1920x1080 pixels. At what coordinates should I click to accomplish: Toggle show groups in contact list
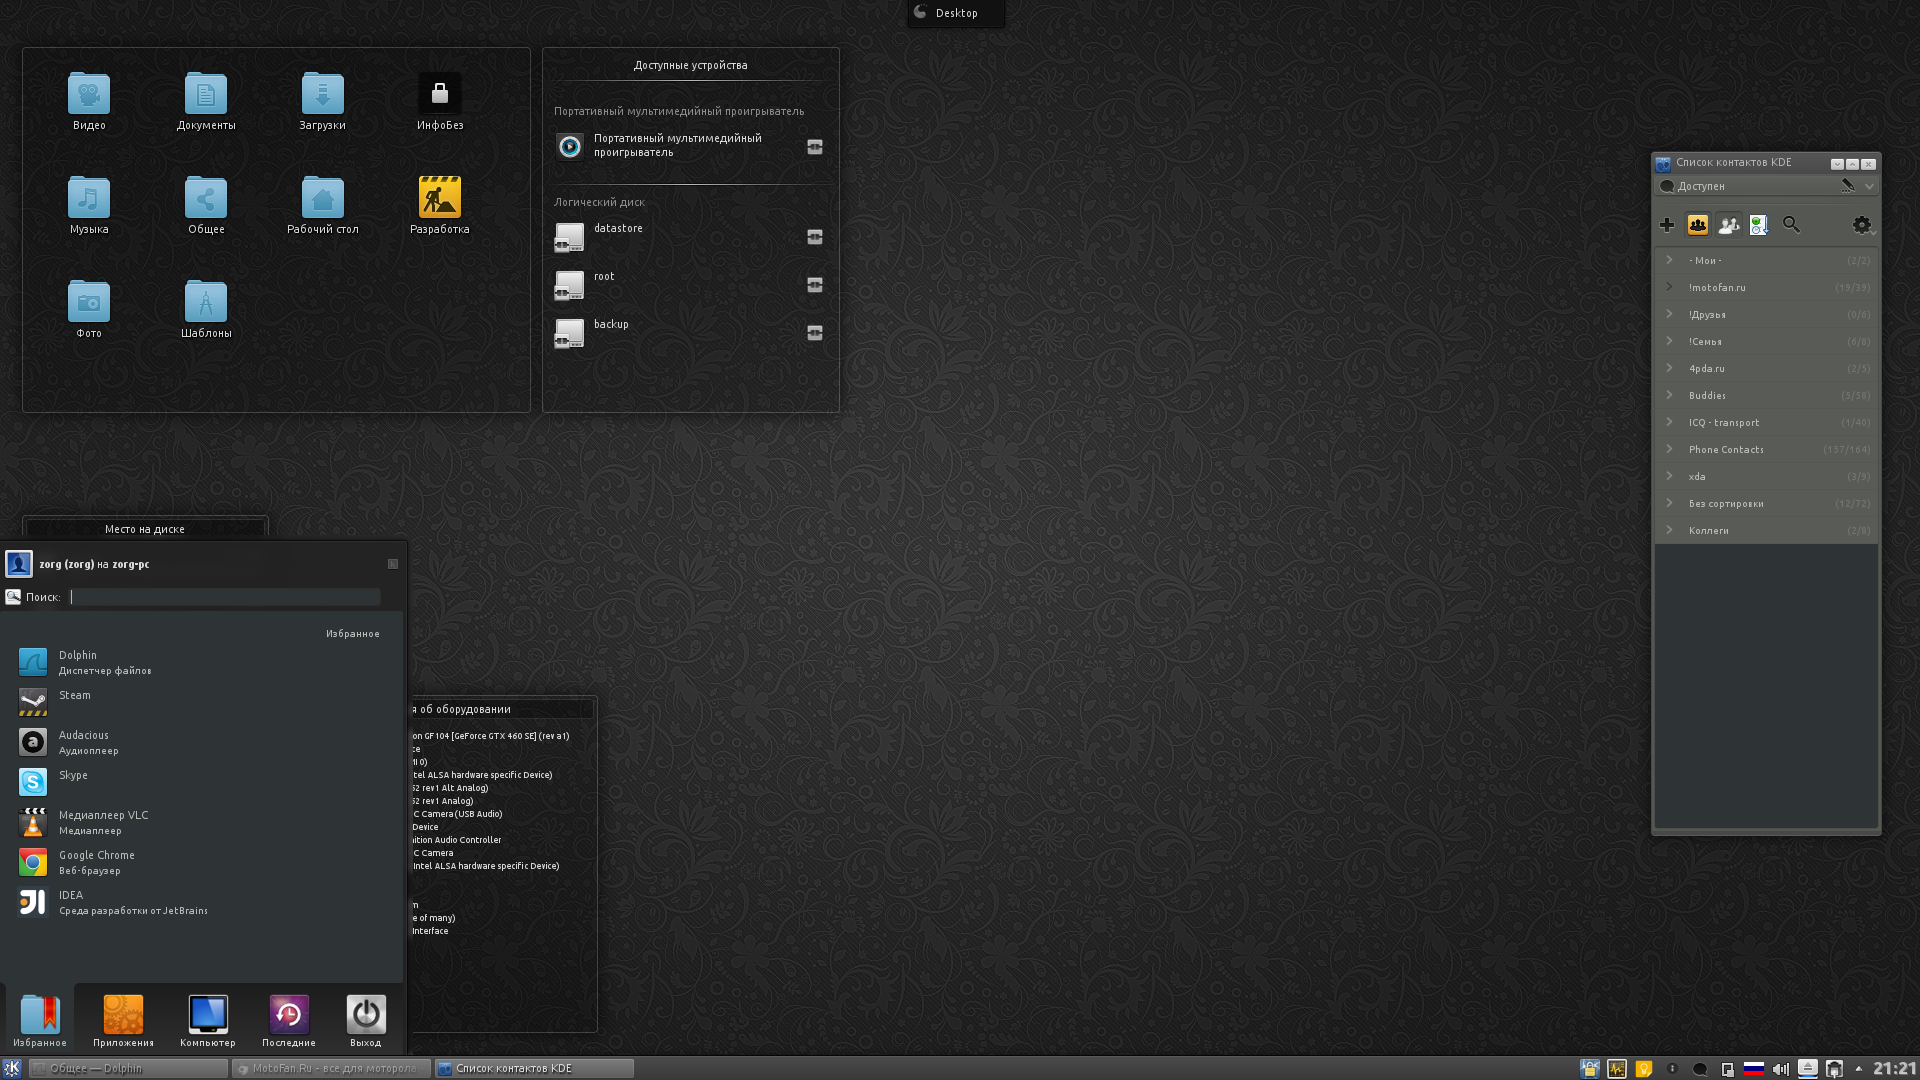click(x=1698, y=225)
